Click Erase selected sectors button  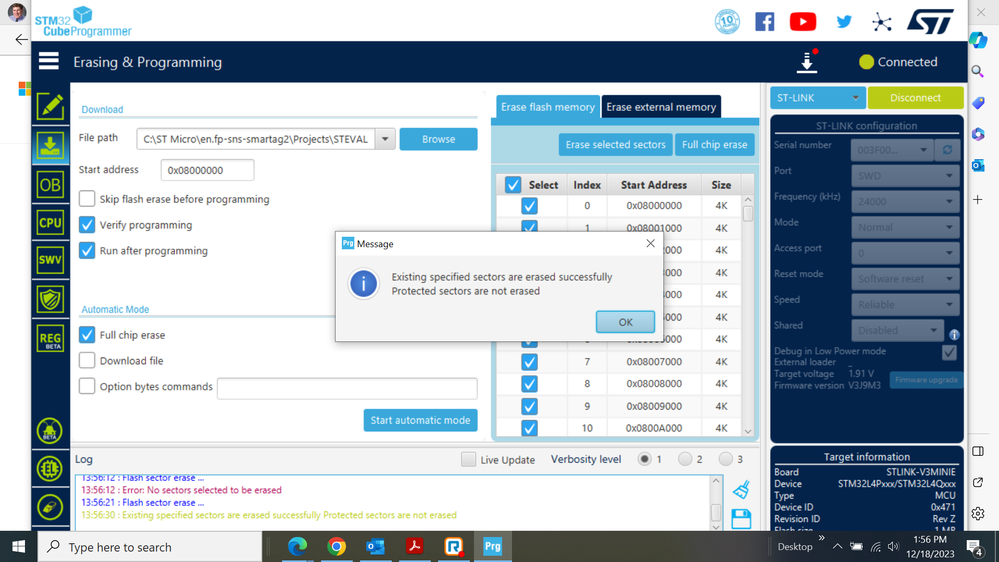(615, 145)
